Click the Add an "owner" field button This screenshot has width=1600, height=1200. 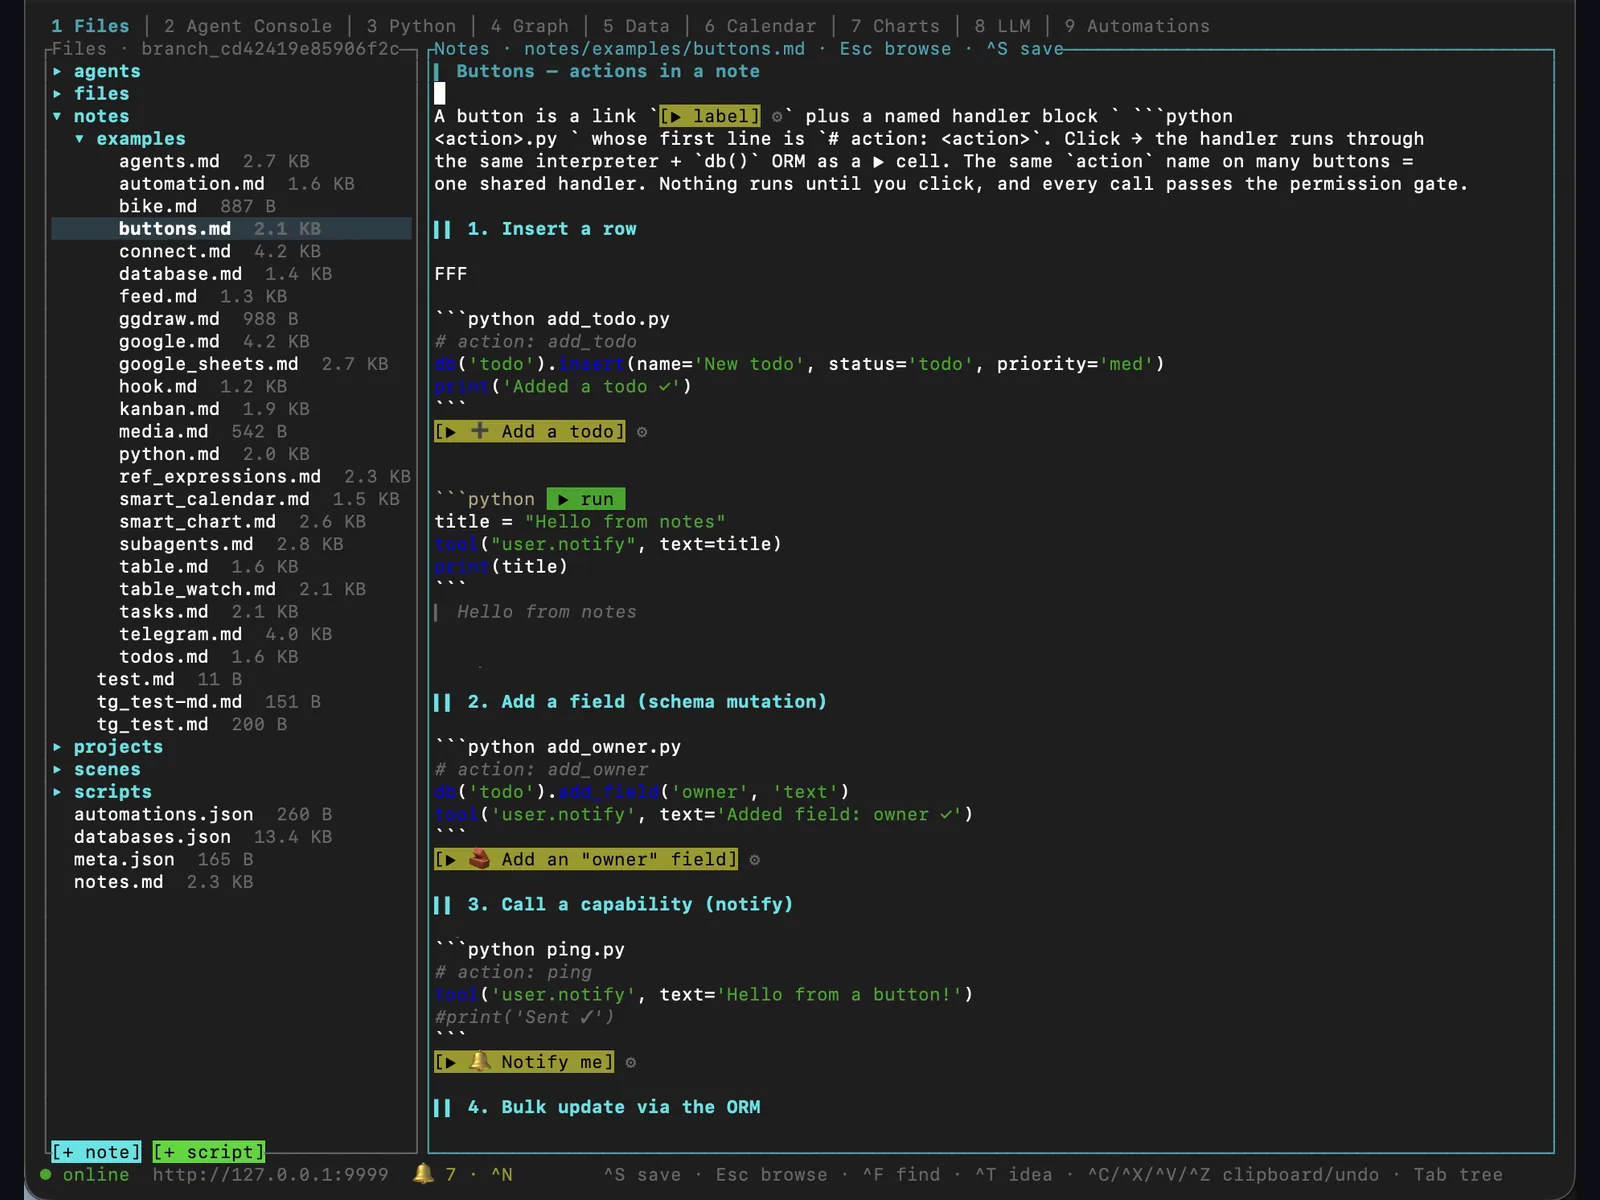[x=586, y=860]
